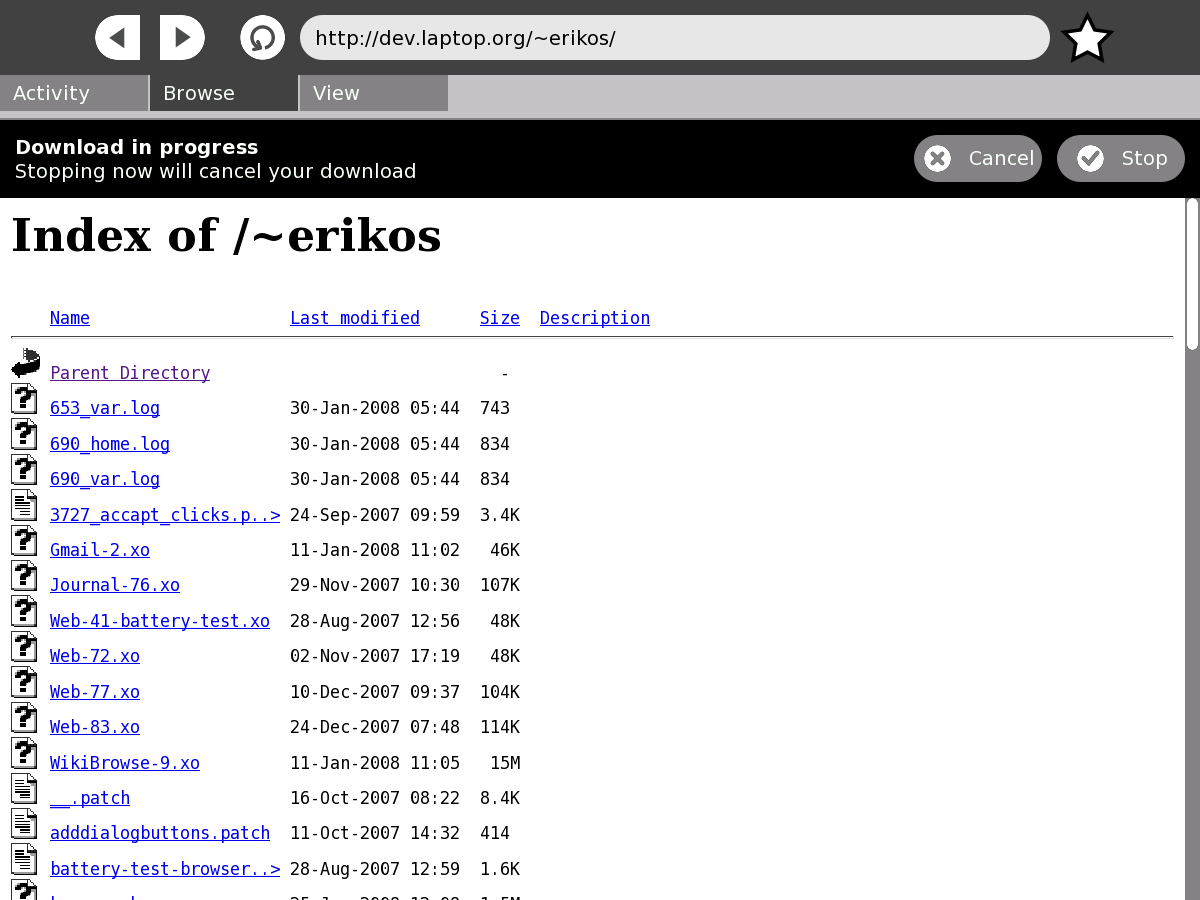Sort the file listing by Size
Screen dimensions: 1200x900
[x=499, y=318]
